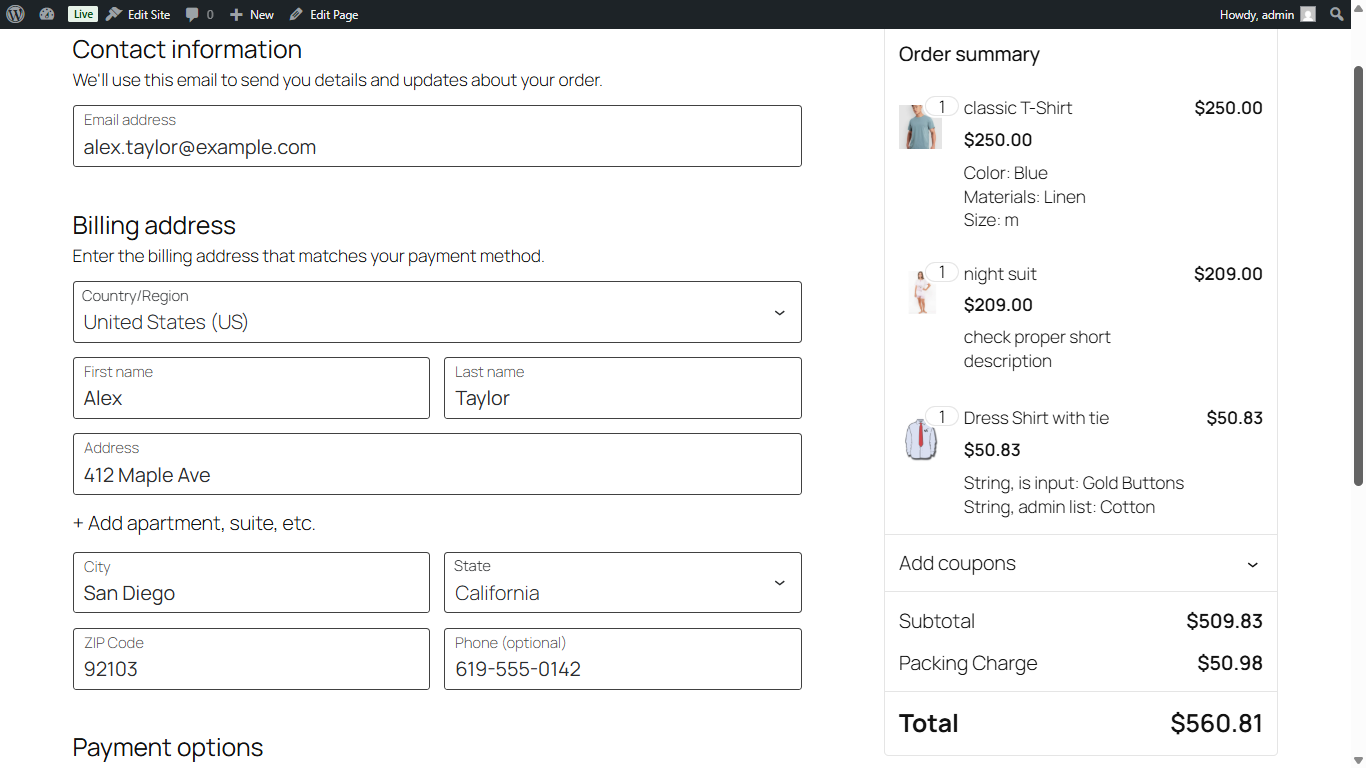Click the comments bubble icon
This screenshot has width=1366, height=768.
click(193, 14)
